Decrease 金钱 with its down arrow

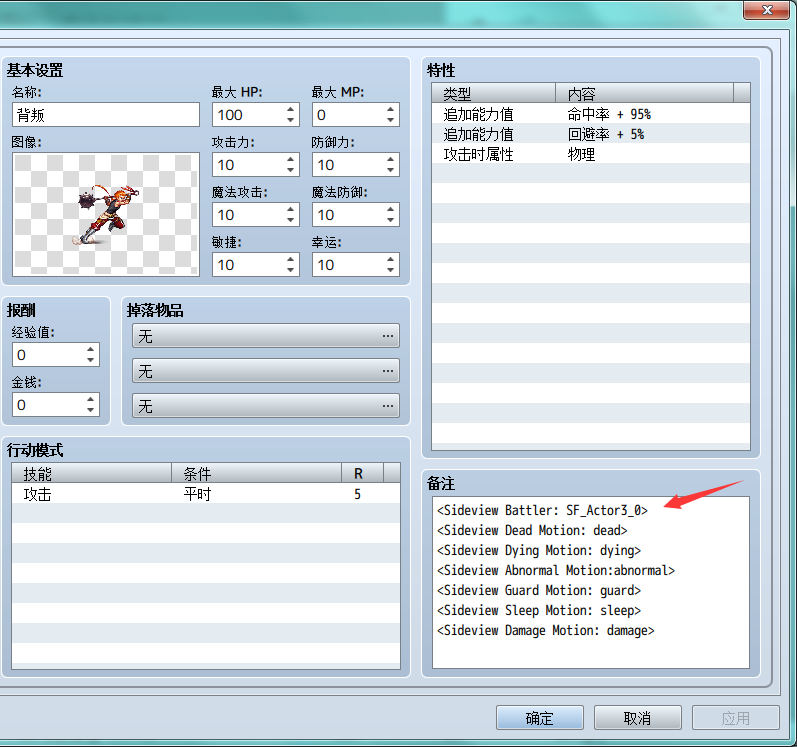[90, 410]
